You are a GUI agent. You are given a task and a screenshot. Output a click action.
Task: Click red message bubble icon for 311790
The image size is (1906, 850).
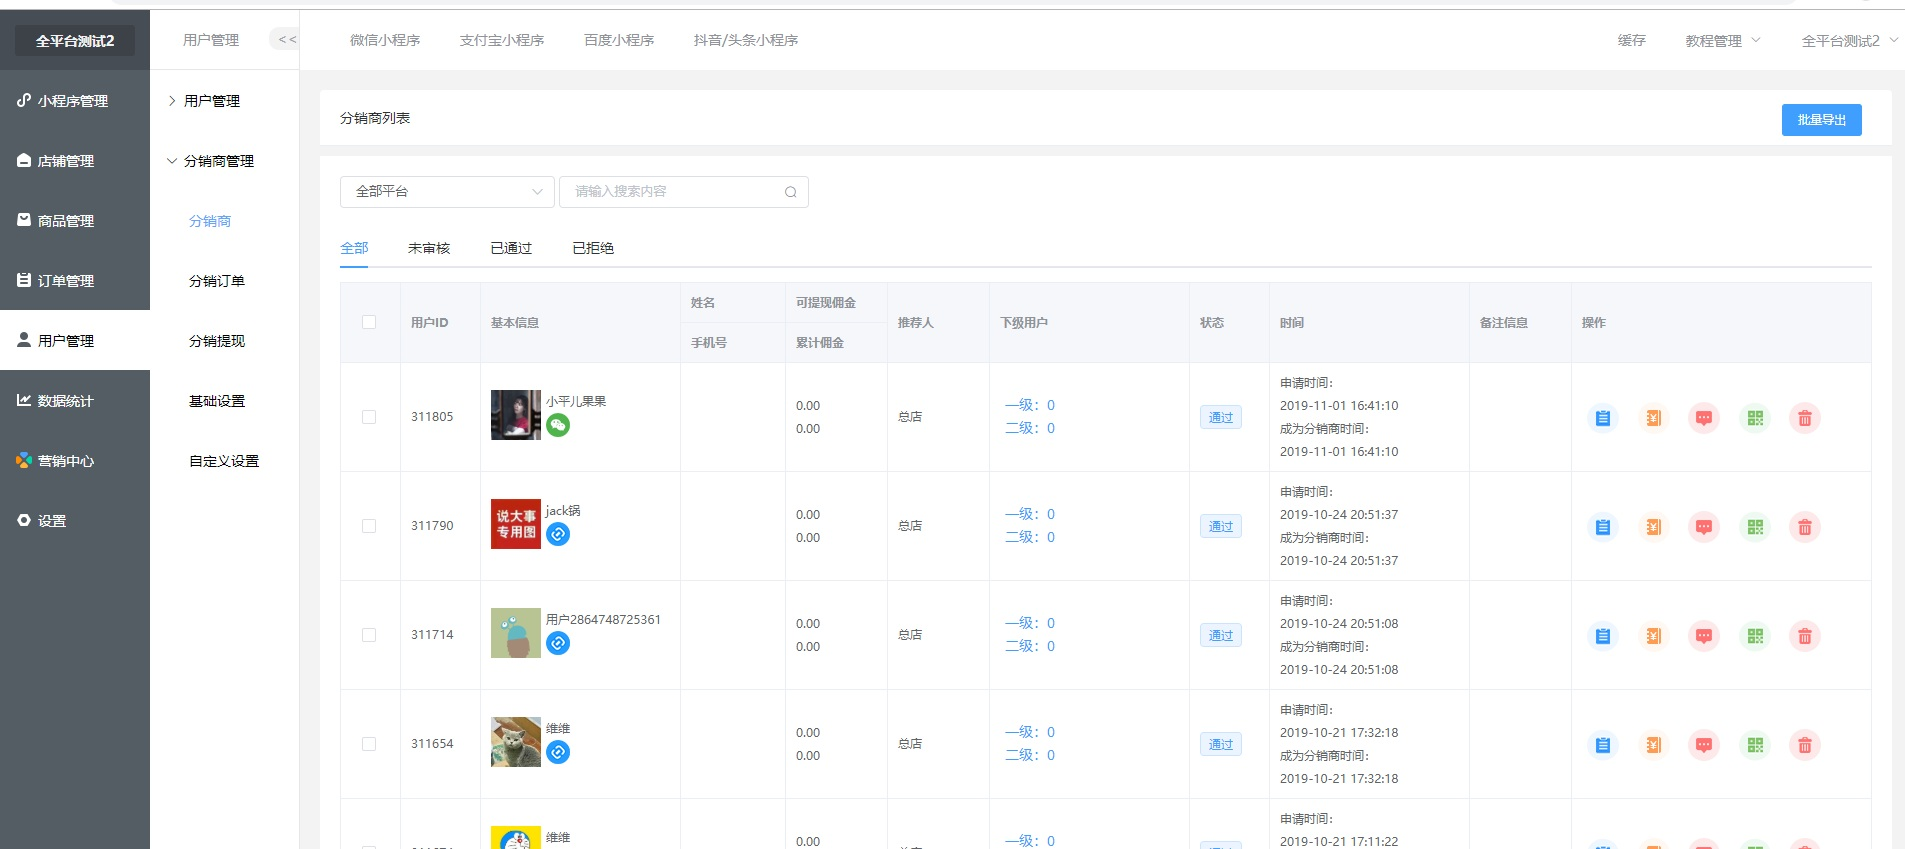click(x=1704, y=527)
